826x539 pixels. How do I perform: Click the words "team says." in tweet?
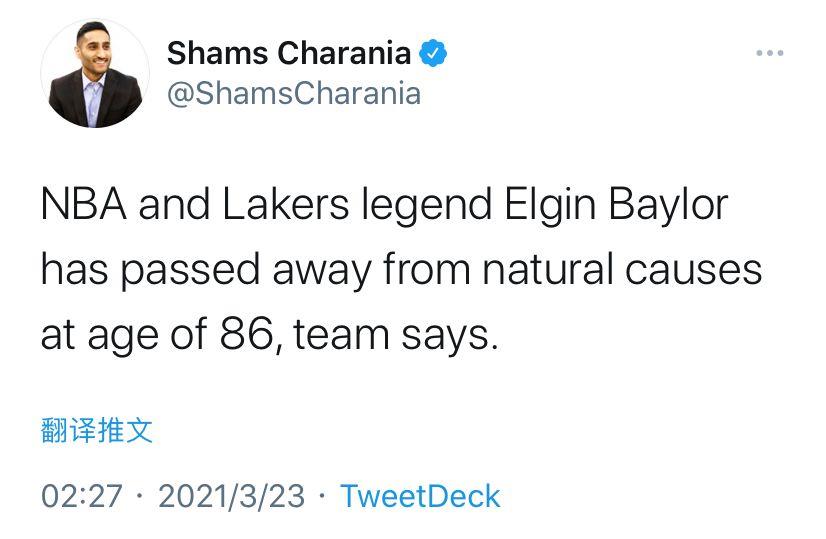395,335
